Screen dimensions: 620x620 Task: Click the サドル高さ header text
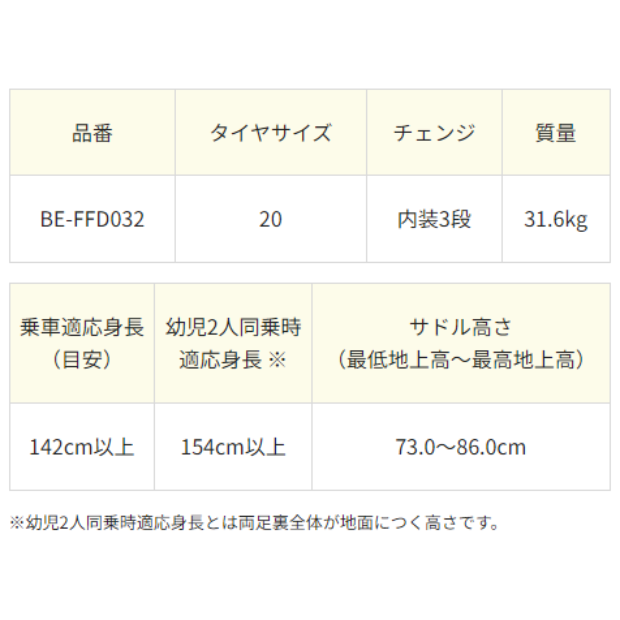coord(460,327)
